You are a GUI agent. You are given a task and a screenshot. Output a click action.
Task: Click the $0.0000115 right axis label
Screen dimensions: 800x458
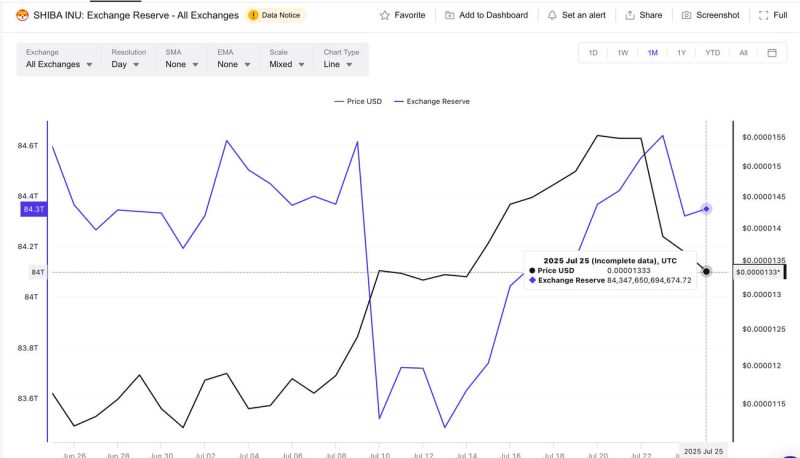[x=764, y=404]
